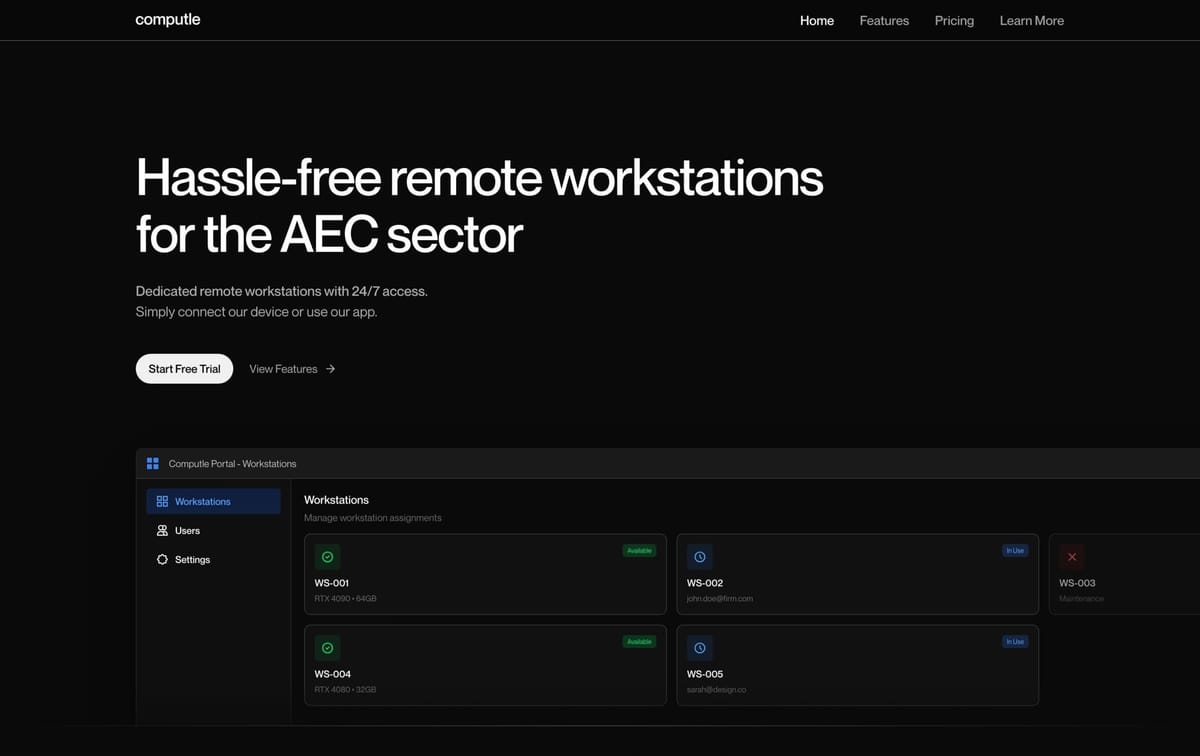Viewport: 1200px width, 756px height.
Task: Click the red X icon on WS-003
Action: (1071, 556)
